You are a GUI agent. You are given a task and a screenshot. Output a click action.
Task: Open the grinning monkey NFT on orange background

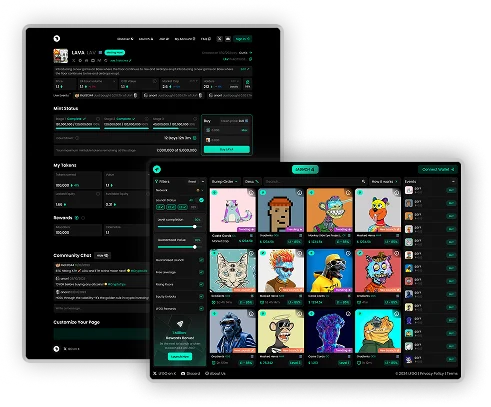coord(329,210)
